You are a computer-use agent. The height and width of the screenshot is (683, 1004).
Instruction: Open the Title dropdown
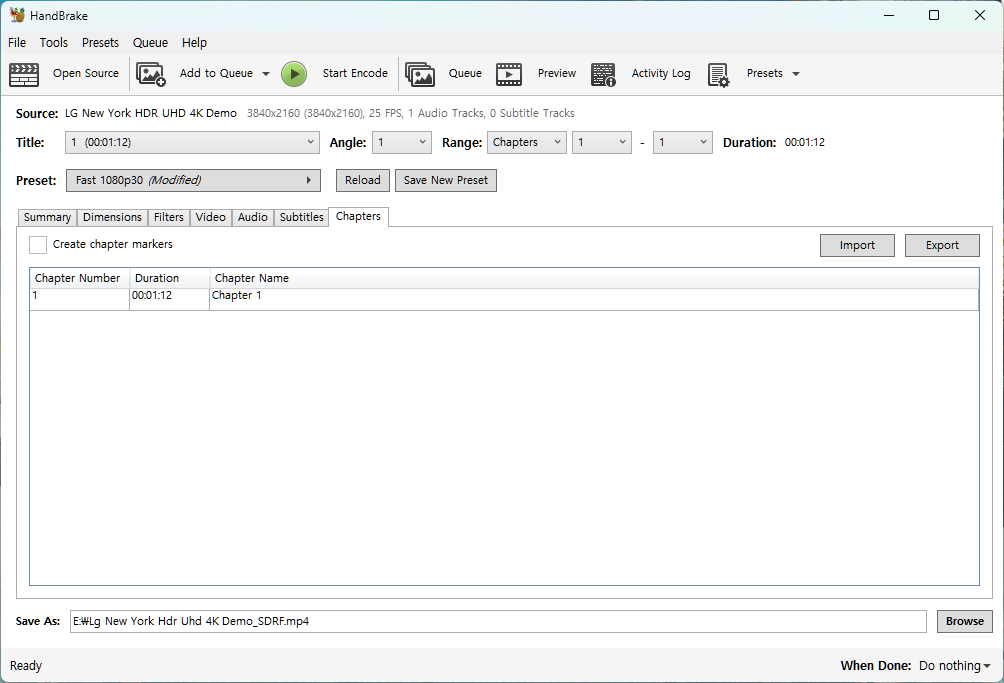pos(192,142)
